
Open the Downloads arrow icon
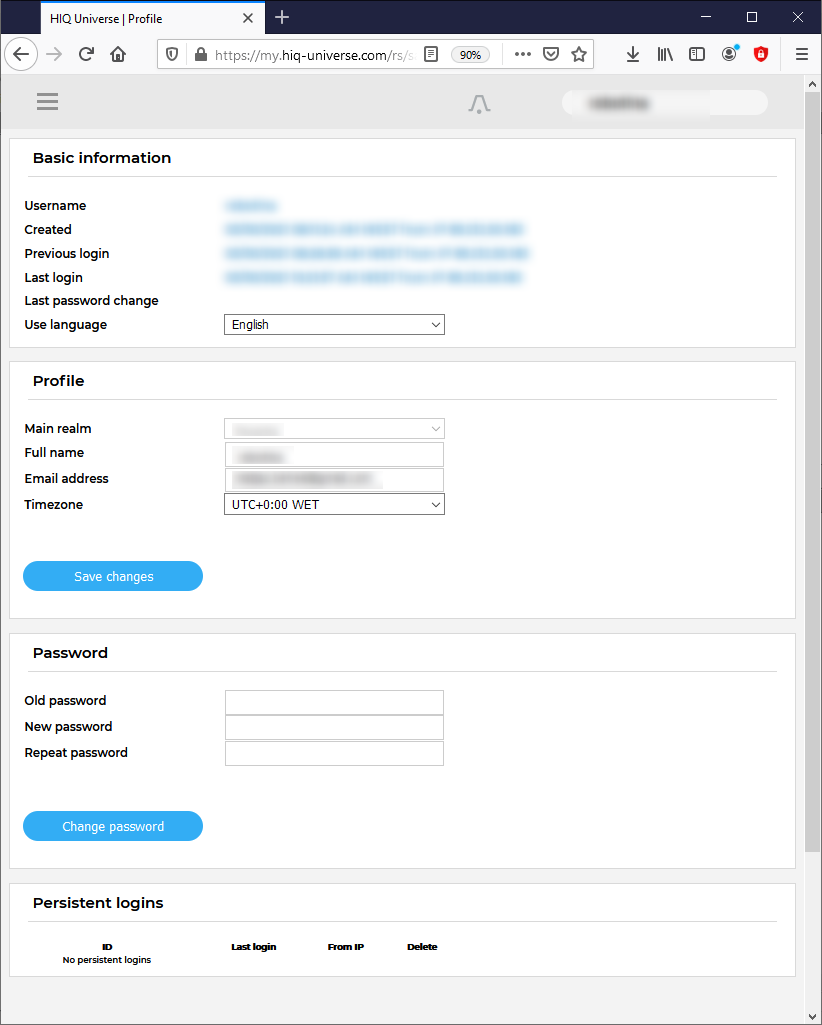pos(632,55)
